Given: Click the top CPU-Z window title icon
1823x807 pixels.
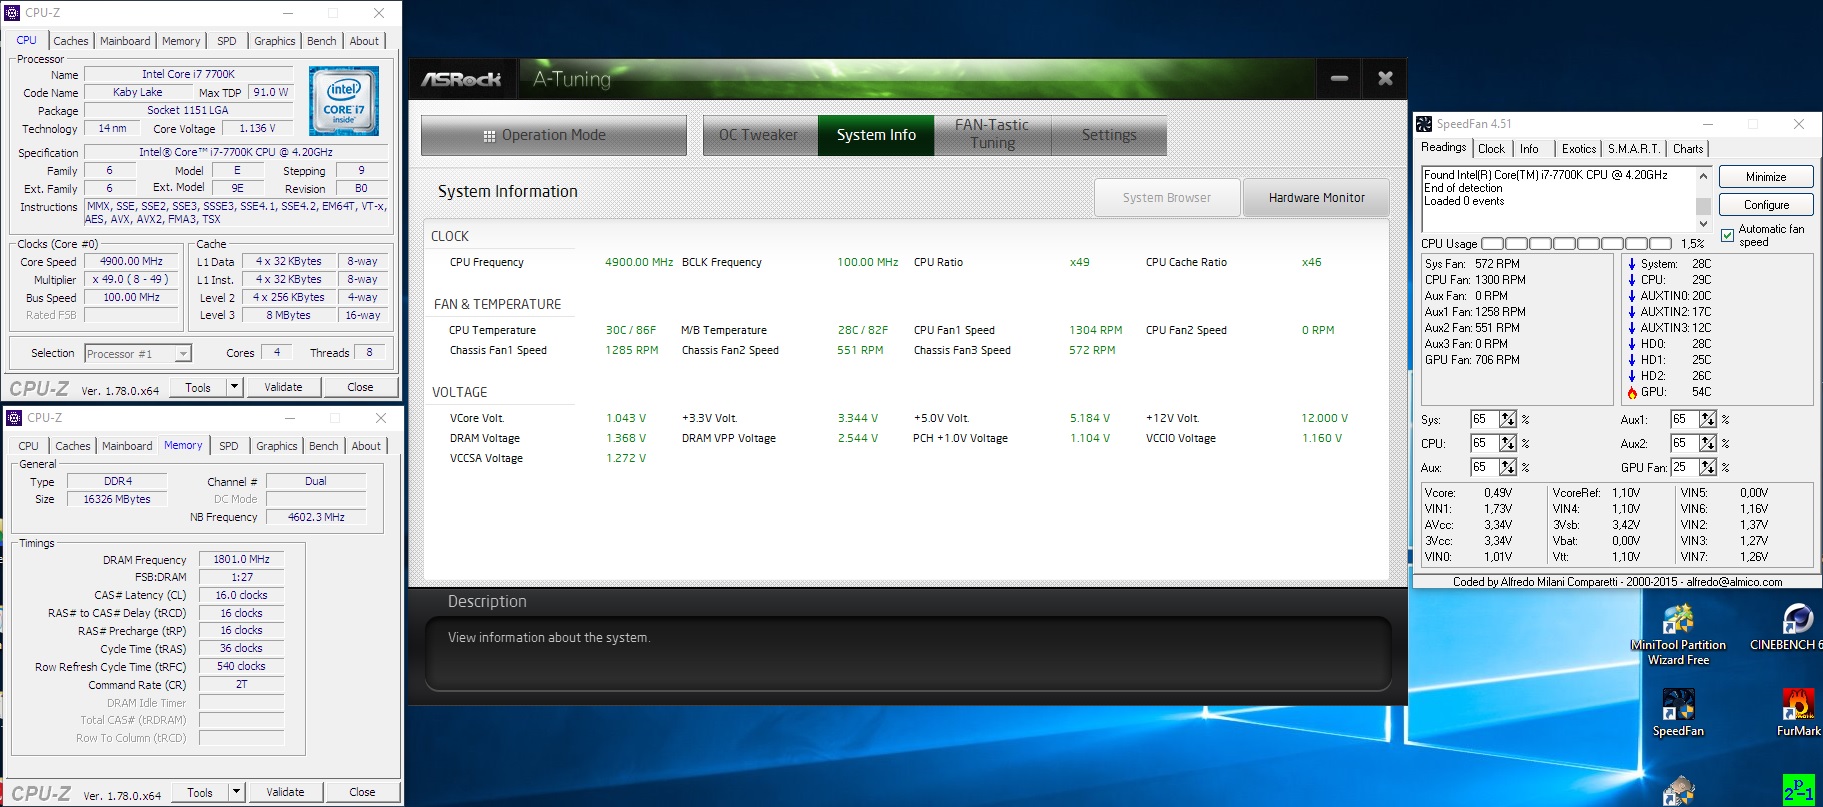Looking at the screenshot, I should click(12, 13).
